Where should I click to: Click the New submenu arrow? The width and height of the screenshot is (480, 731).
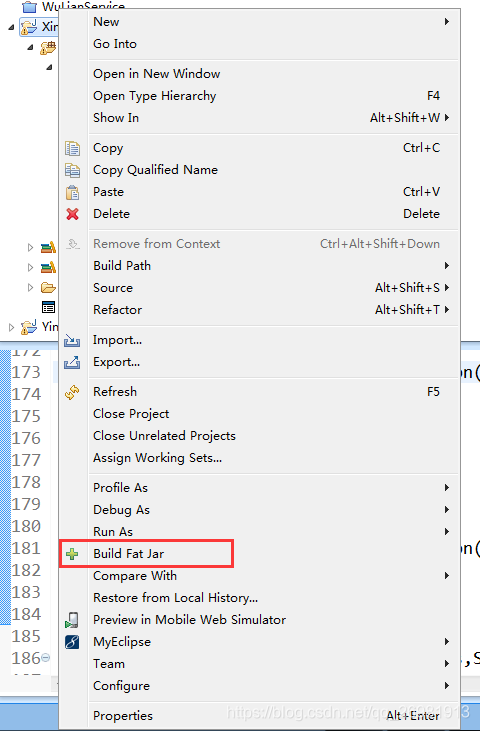point(447,21)
